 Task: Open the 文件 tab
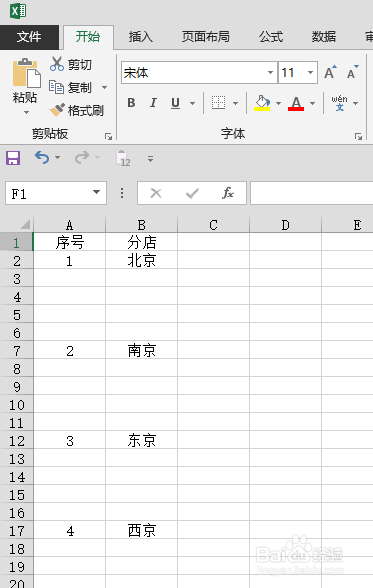[29, 37]
